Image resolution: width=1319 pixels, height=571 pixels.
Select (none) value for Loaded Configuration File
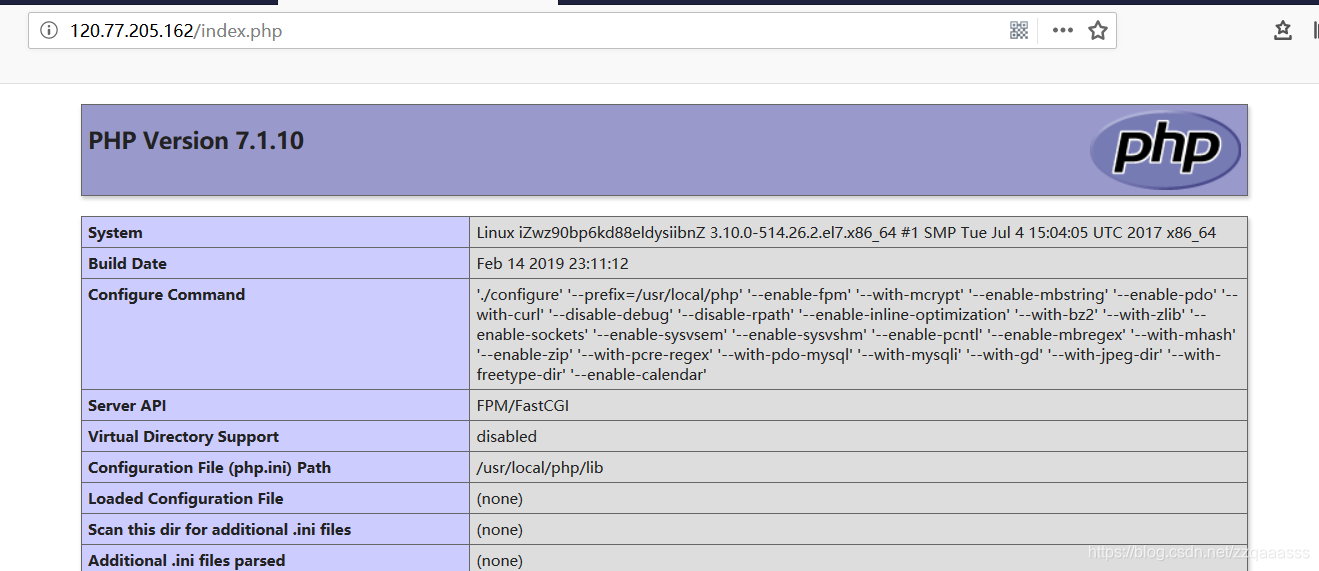[500, 499]
